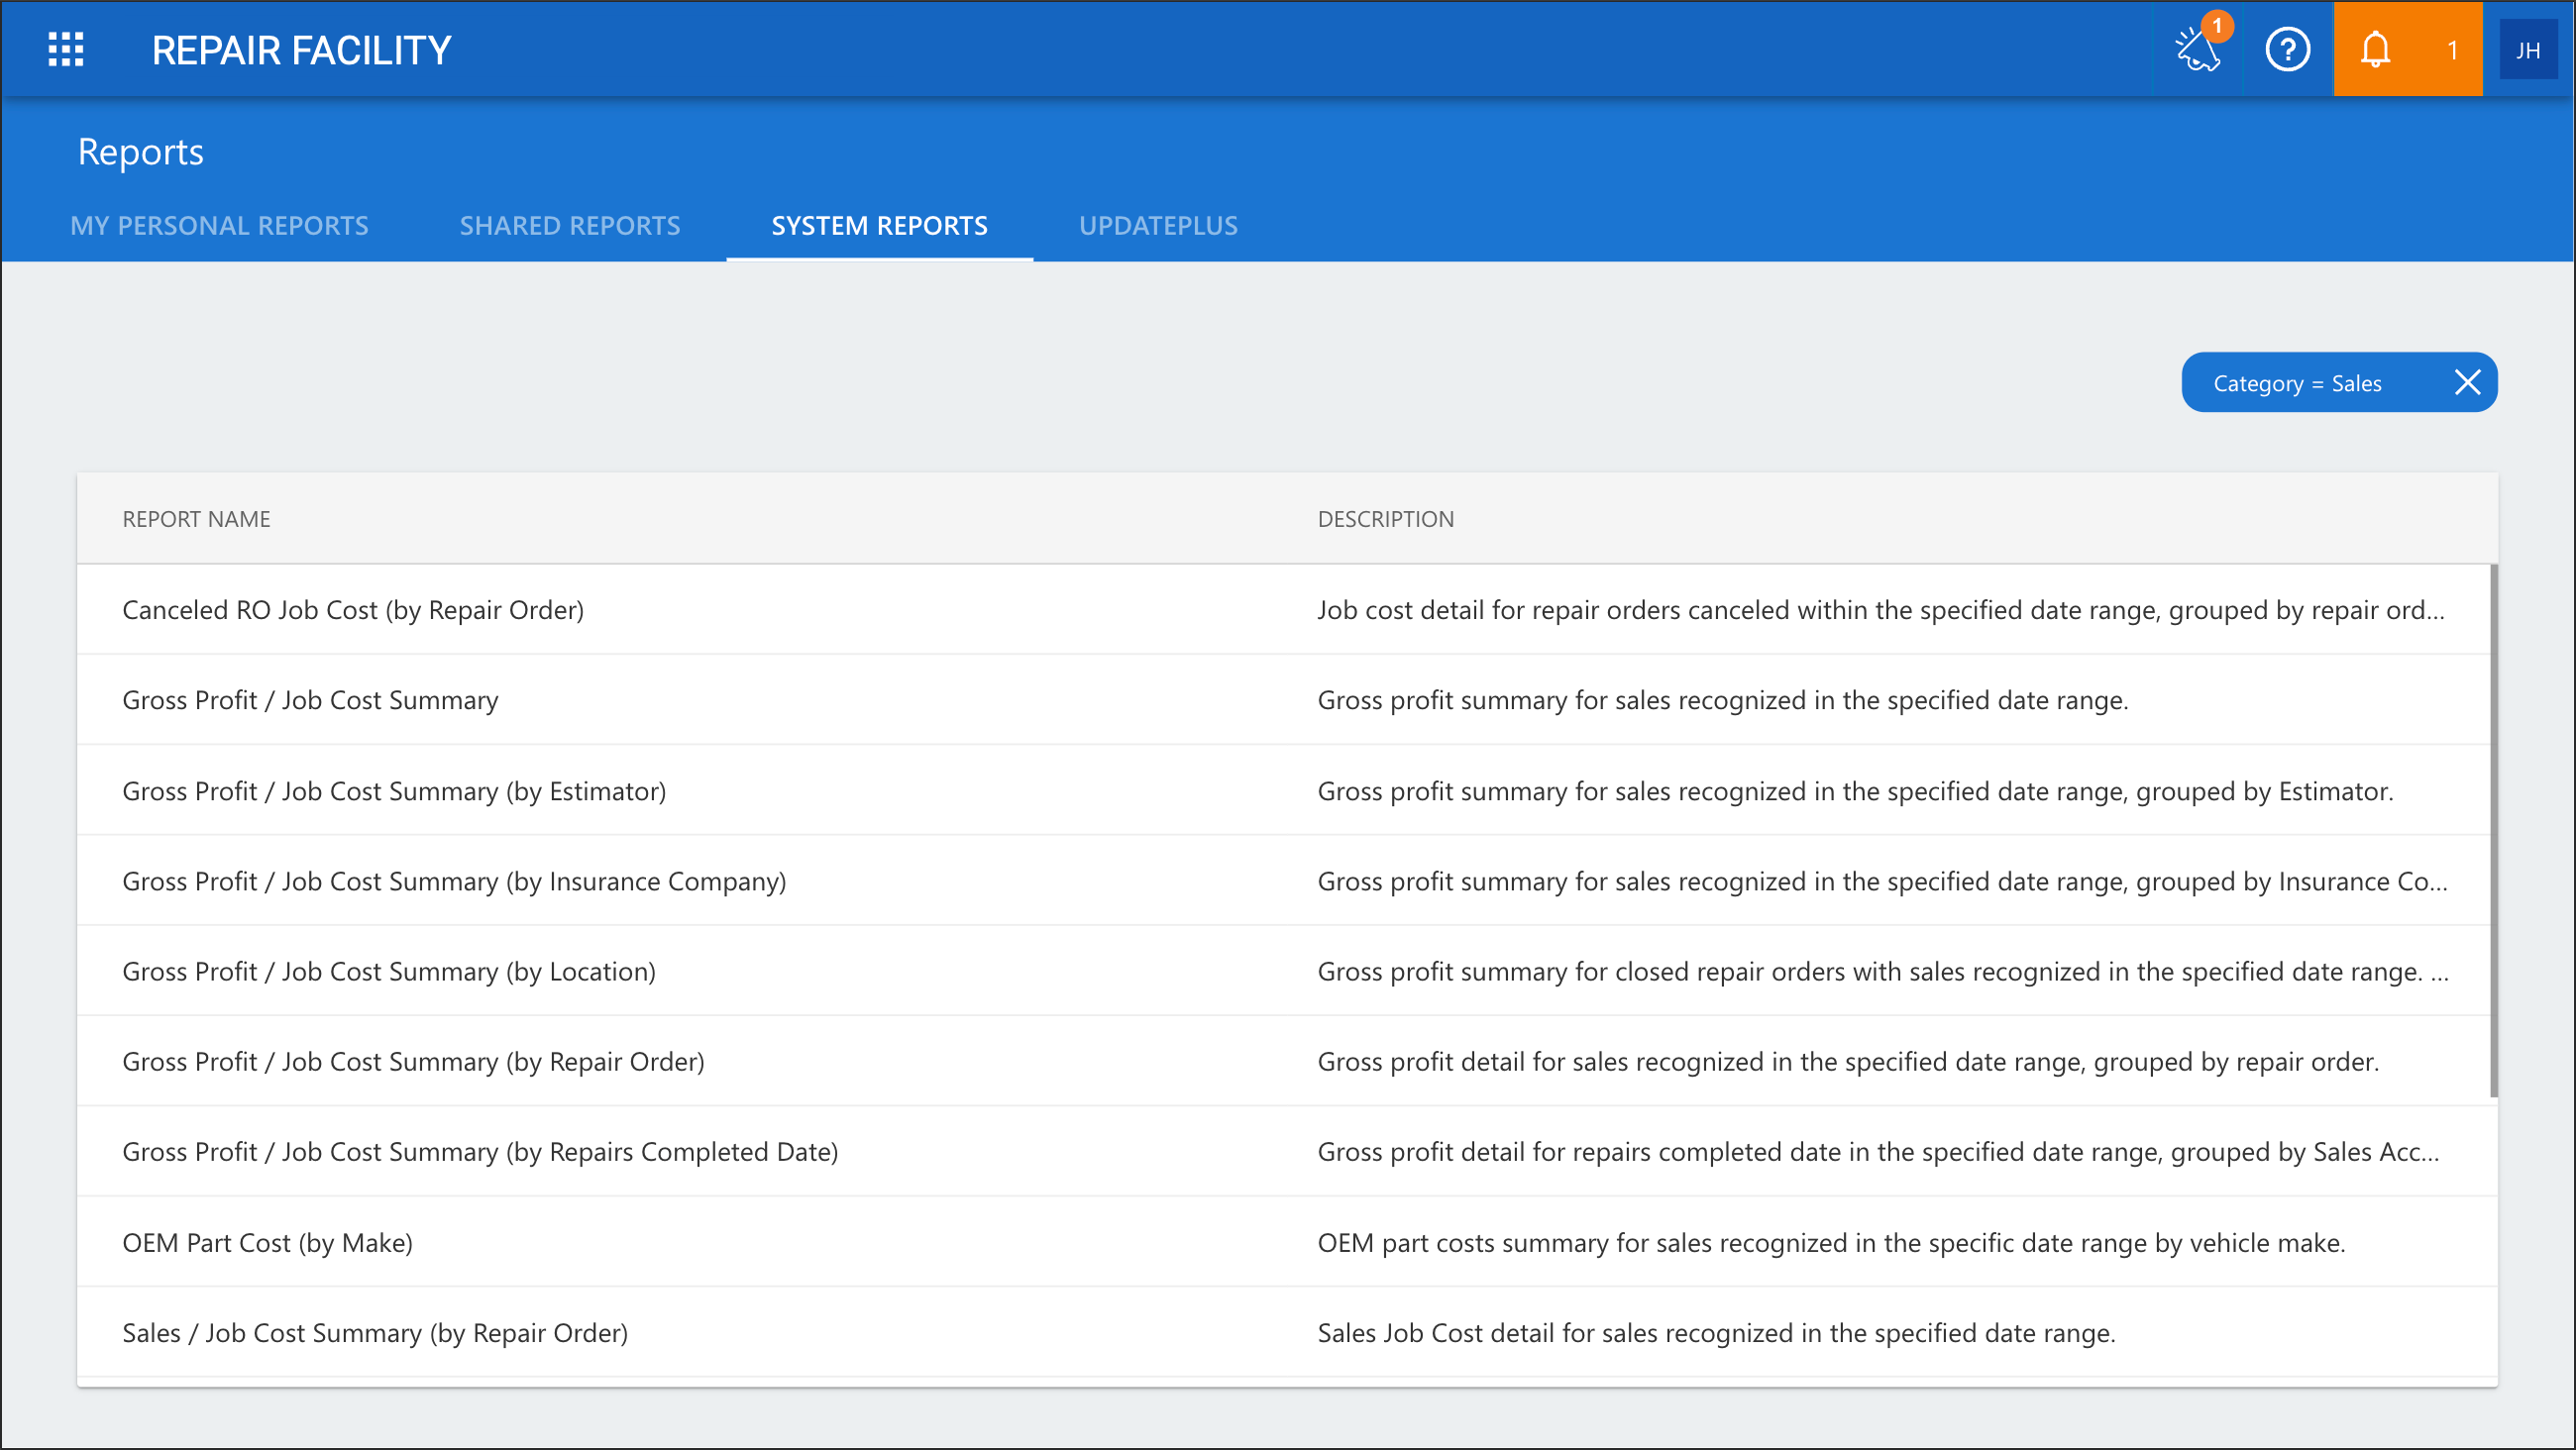Select the System Reports tab

[x=879, y=225]
